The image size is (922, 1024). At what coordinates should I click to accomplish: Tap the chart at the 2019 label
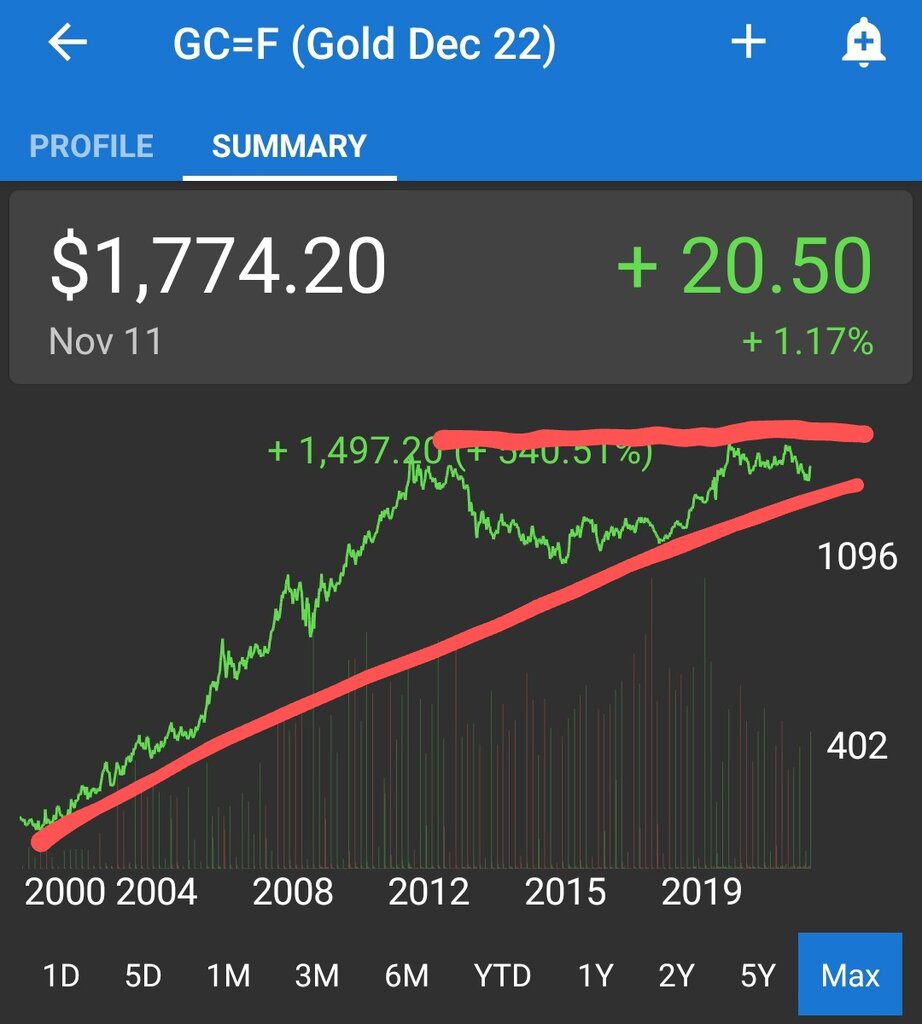click(701, 891)
